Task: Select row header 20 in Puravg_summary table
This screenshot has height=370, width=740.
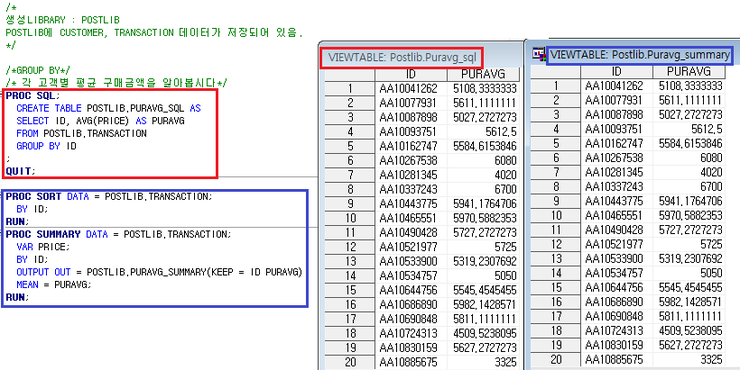Action: [555, 359]
